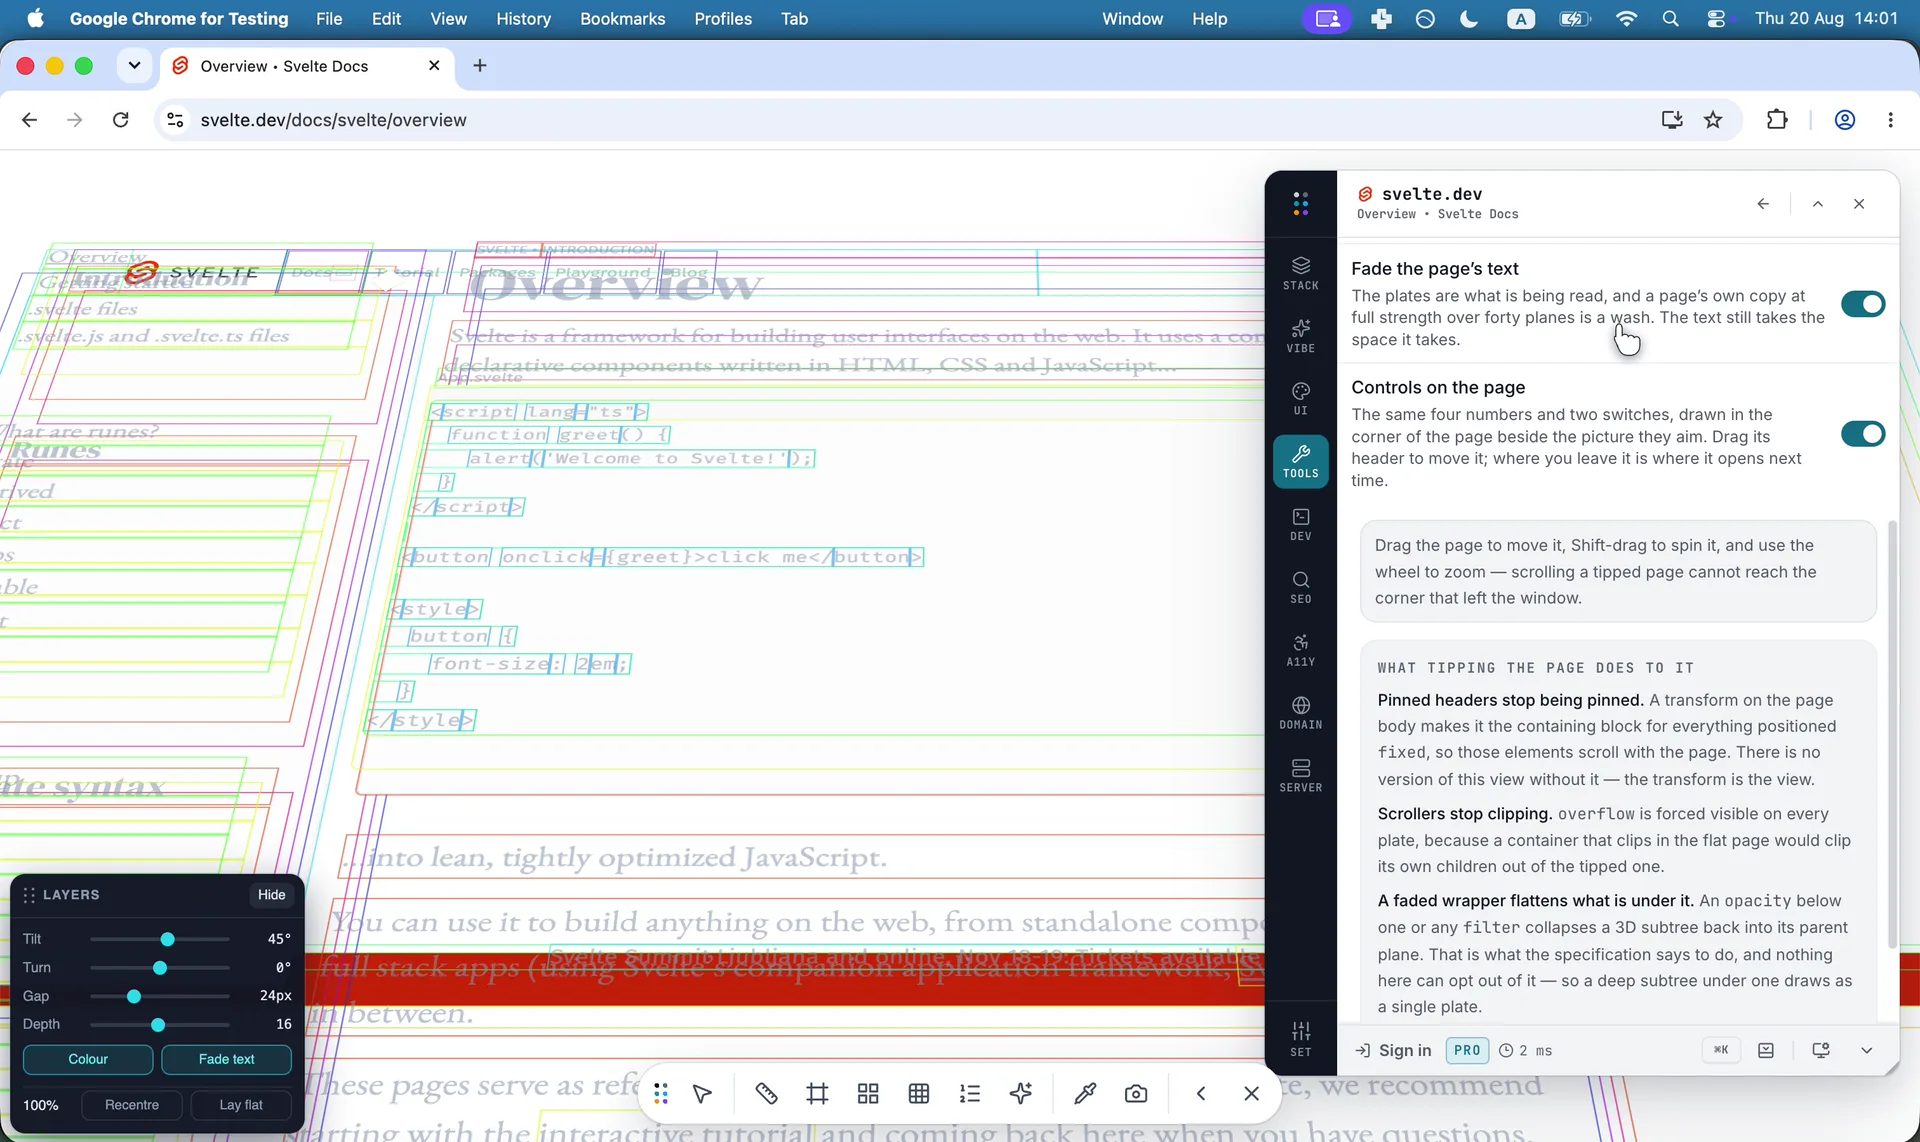Select the ruler measure tool
Screen dimensions: 1920x1142
point(766,1094)
